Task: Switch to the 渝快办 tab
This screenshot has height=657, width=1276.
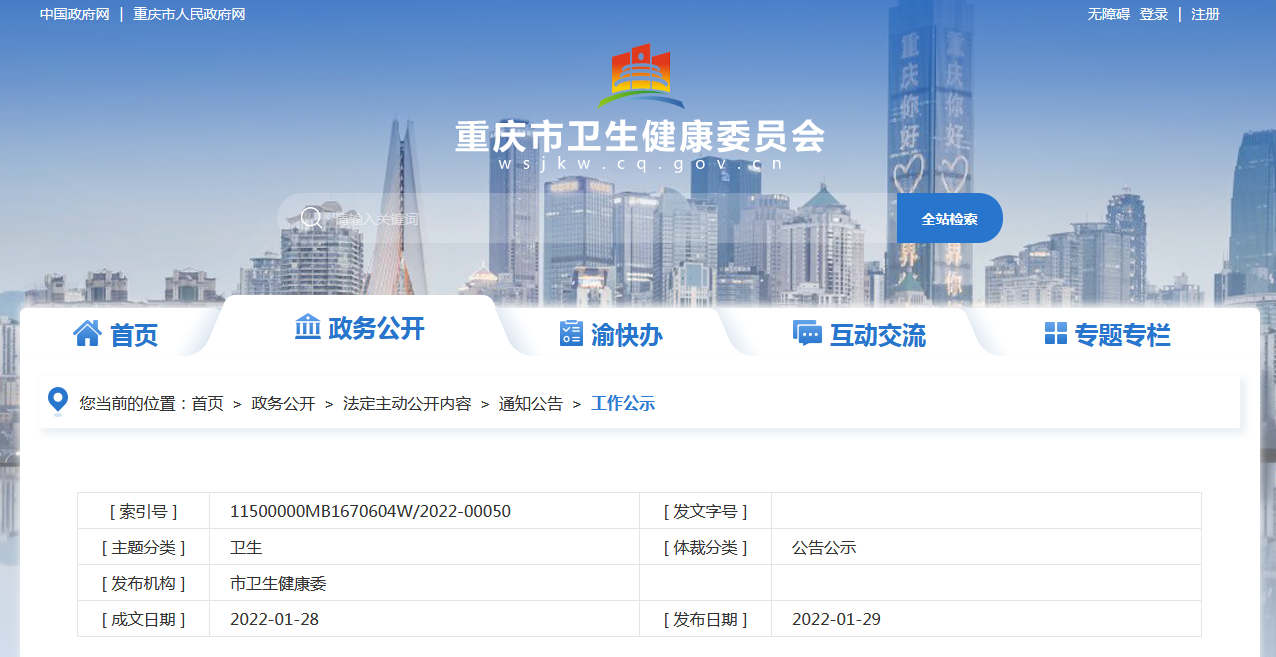Action: (x=626, y=335)
